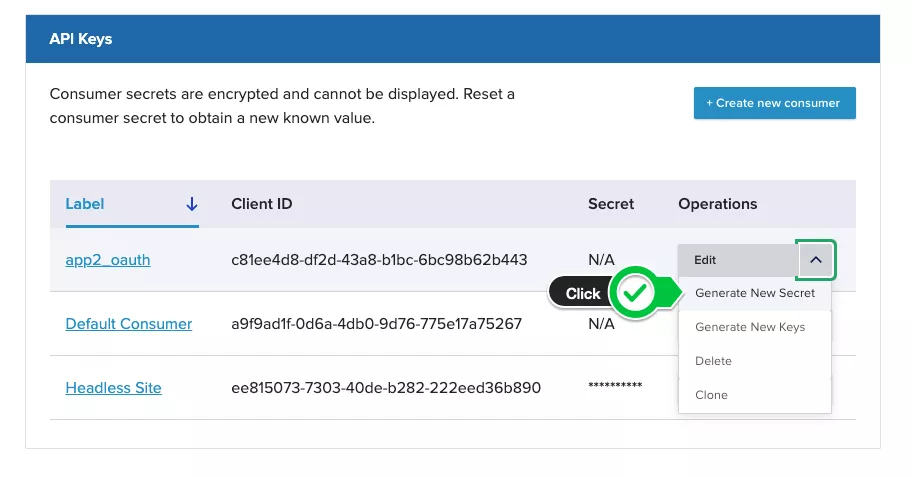Select Delete from the operations menu
Viewport: 912px width, 477px height.
tap(714, 361)
